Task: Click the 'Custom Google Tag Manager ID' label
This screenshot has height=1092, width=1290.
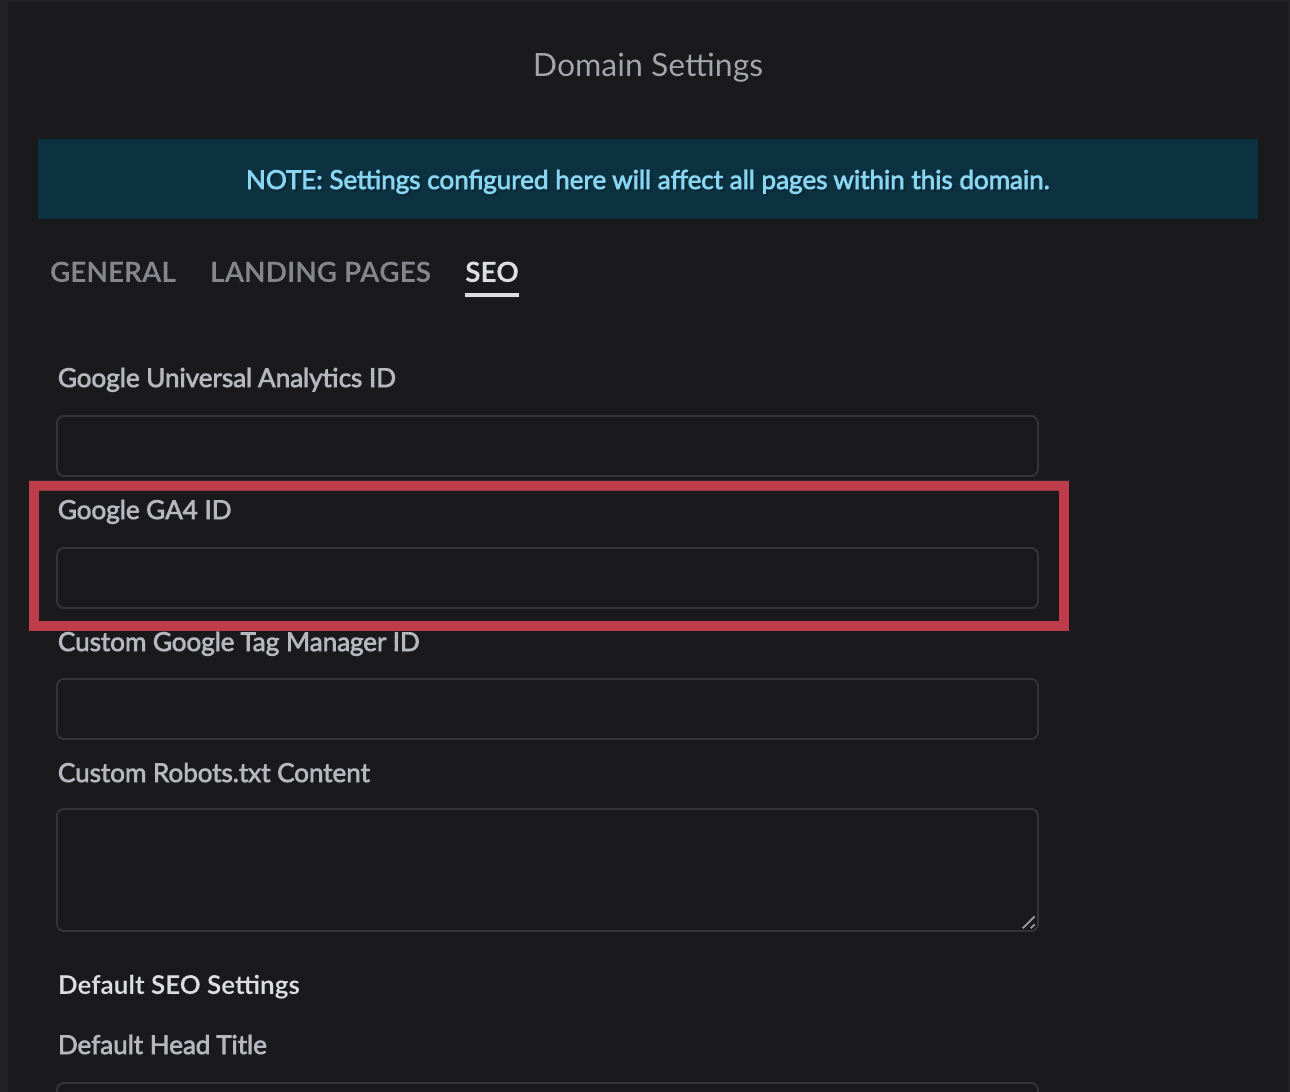Action: pos(239,642)
